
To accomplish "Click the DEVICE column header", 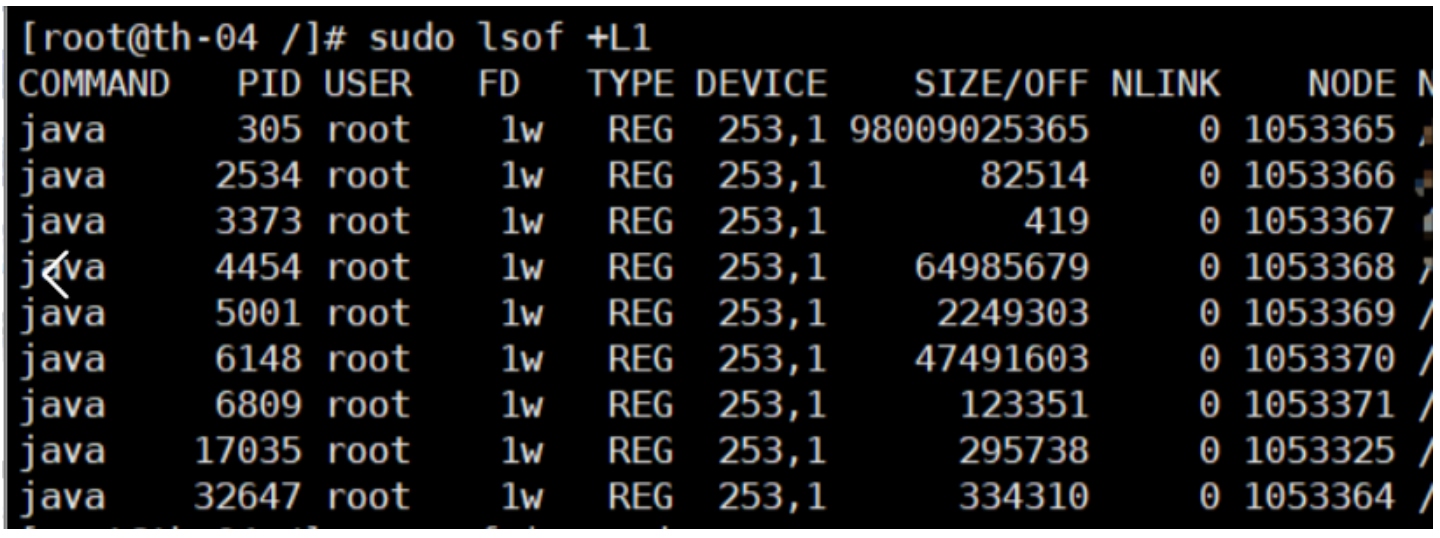I will 761,85.
